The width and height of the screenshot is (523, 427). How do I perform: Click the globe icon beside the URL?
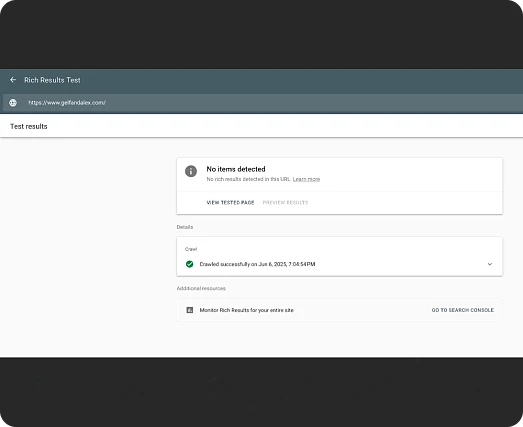tap(13, 103)
